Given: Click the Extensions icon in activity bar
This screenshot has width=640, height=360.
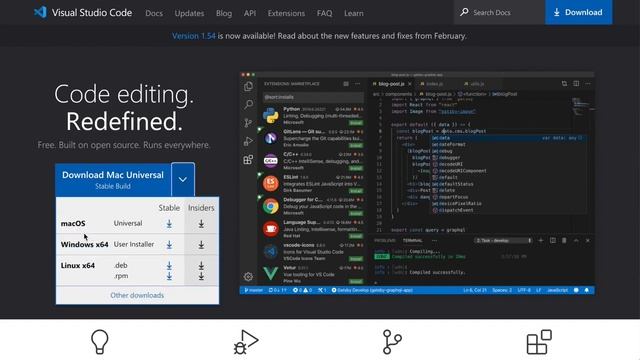Looking at the screenshot, I should coord(248,160).
